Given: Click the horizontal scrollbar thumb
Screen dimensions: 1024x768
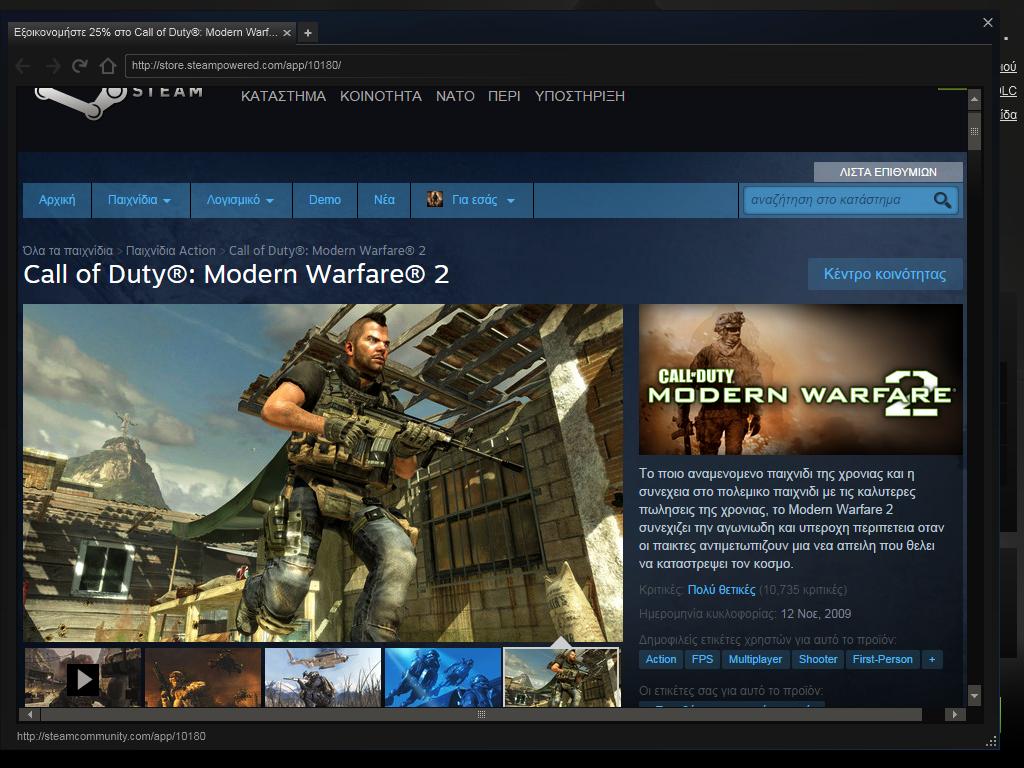Looking at the screenshot, I should pos(481,714).
